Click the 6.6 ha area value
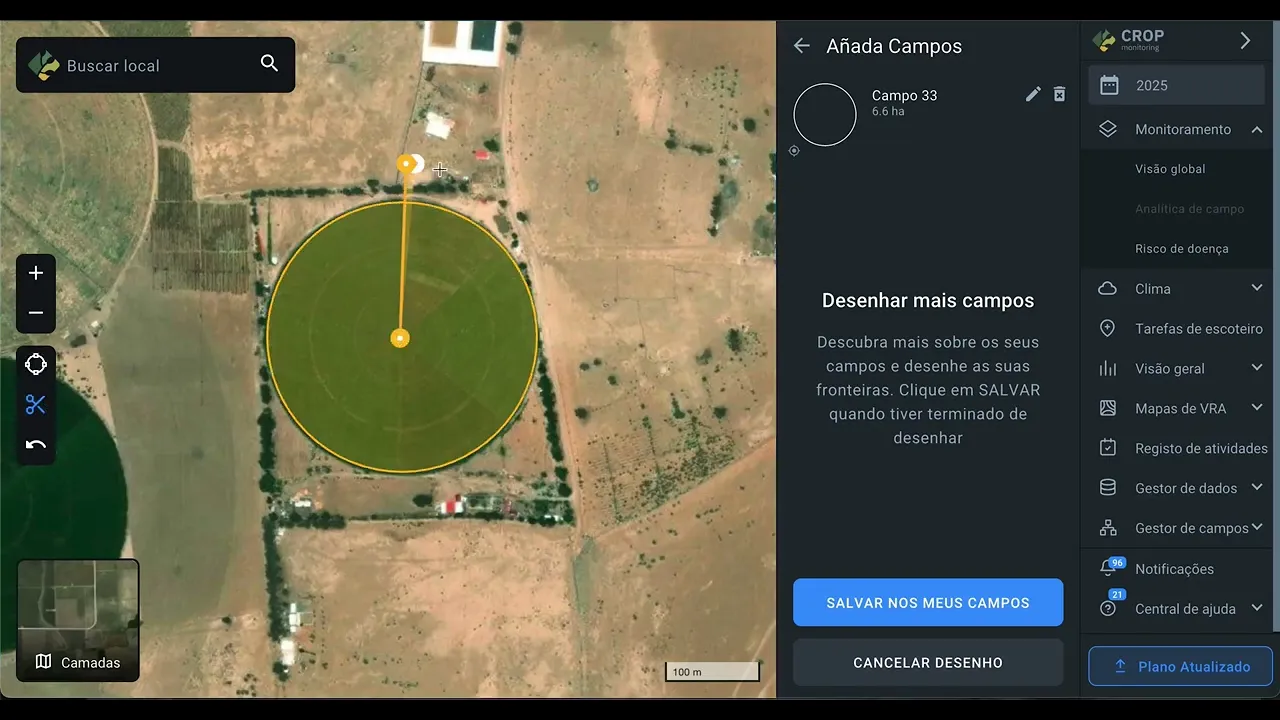Image resolution: width=1280 pixels, height=720 pixels. [x=888, y=112]
